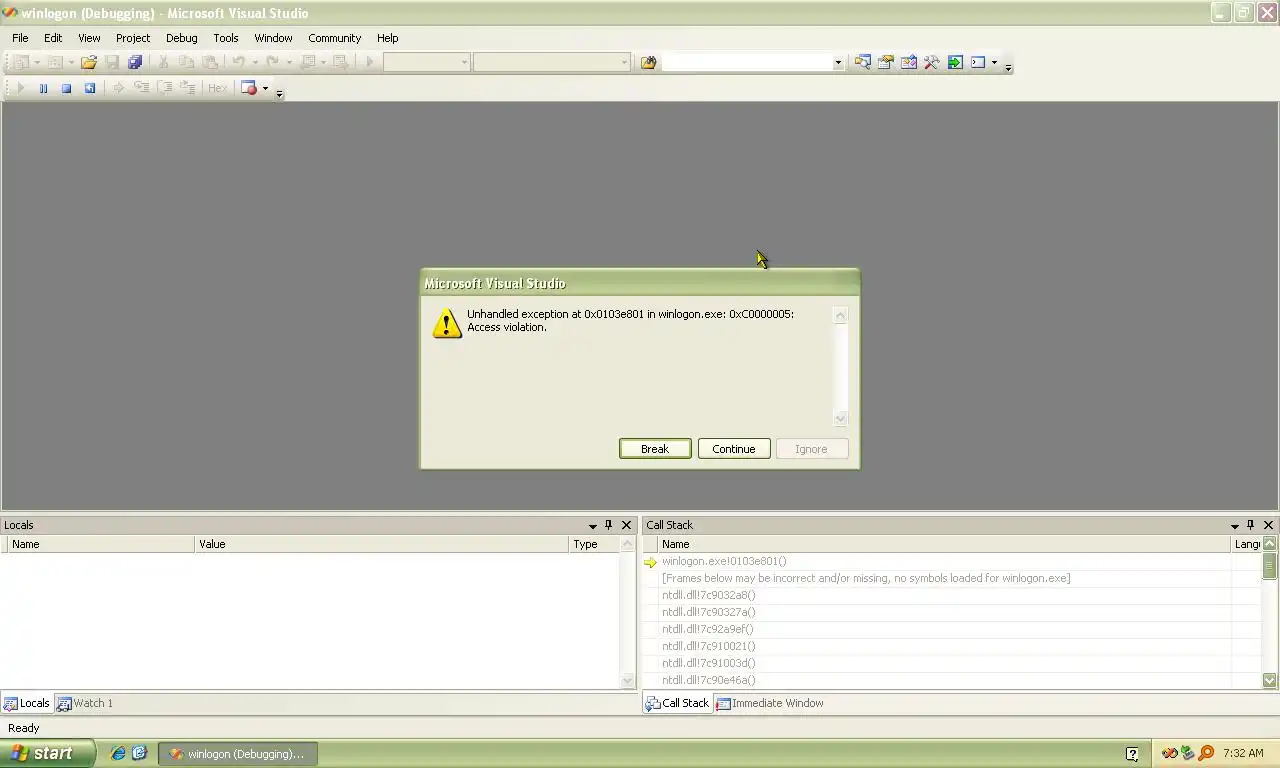
Task: Click Call Stack scrollbar down arrow
Action: point(1269,680)
